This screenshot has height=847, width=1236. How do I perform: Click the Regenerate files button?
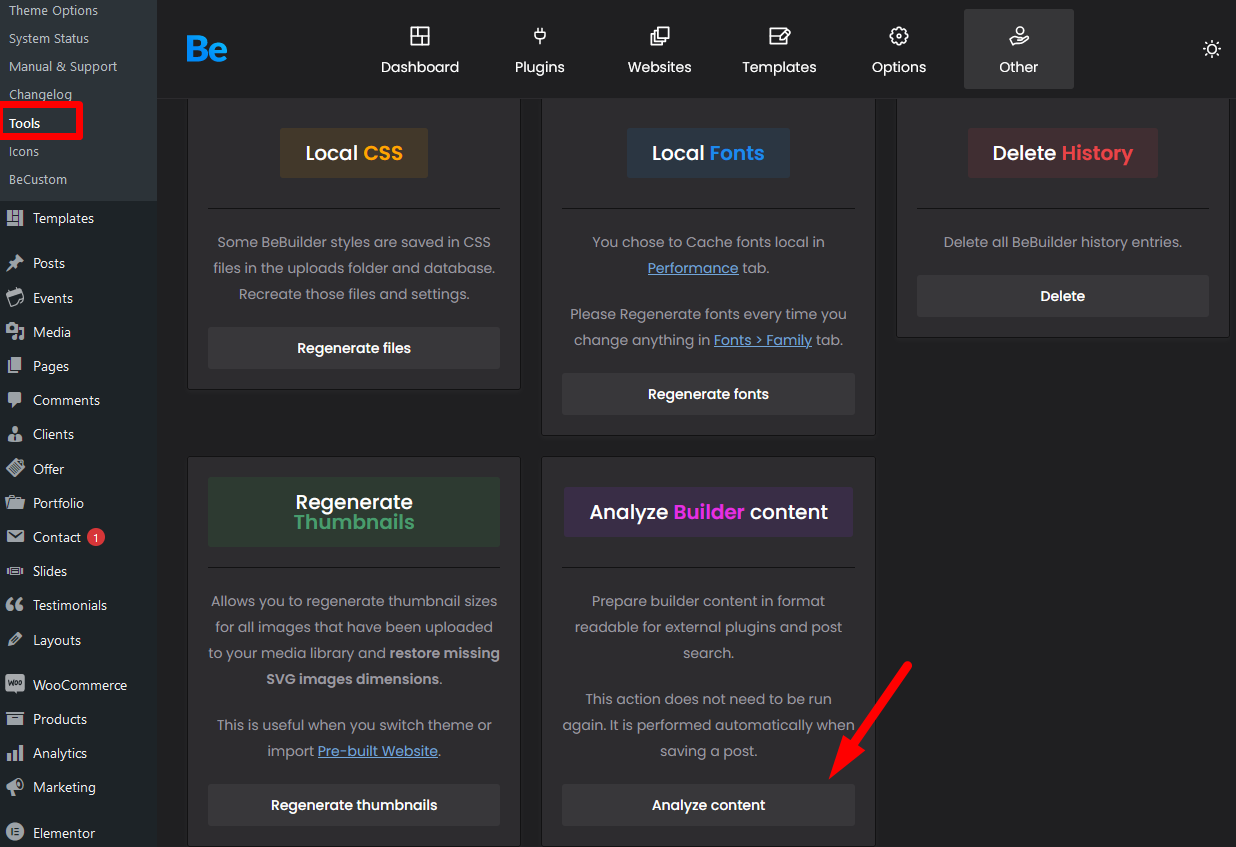(354, 348)
